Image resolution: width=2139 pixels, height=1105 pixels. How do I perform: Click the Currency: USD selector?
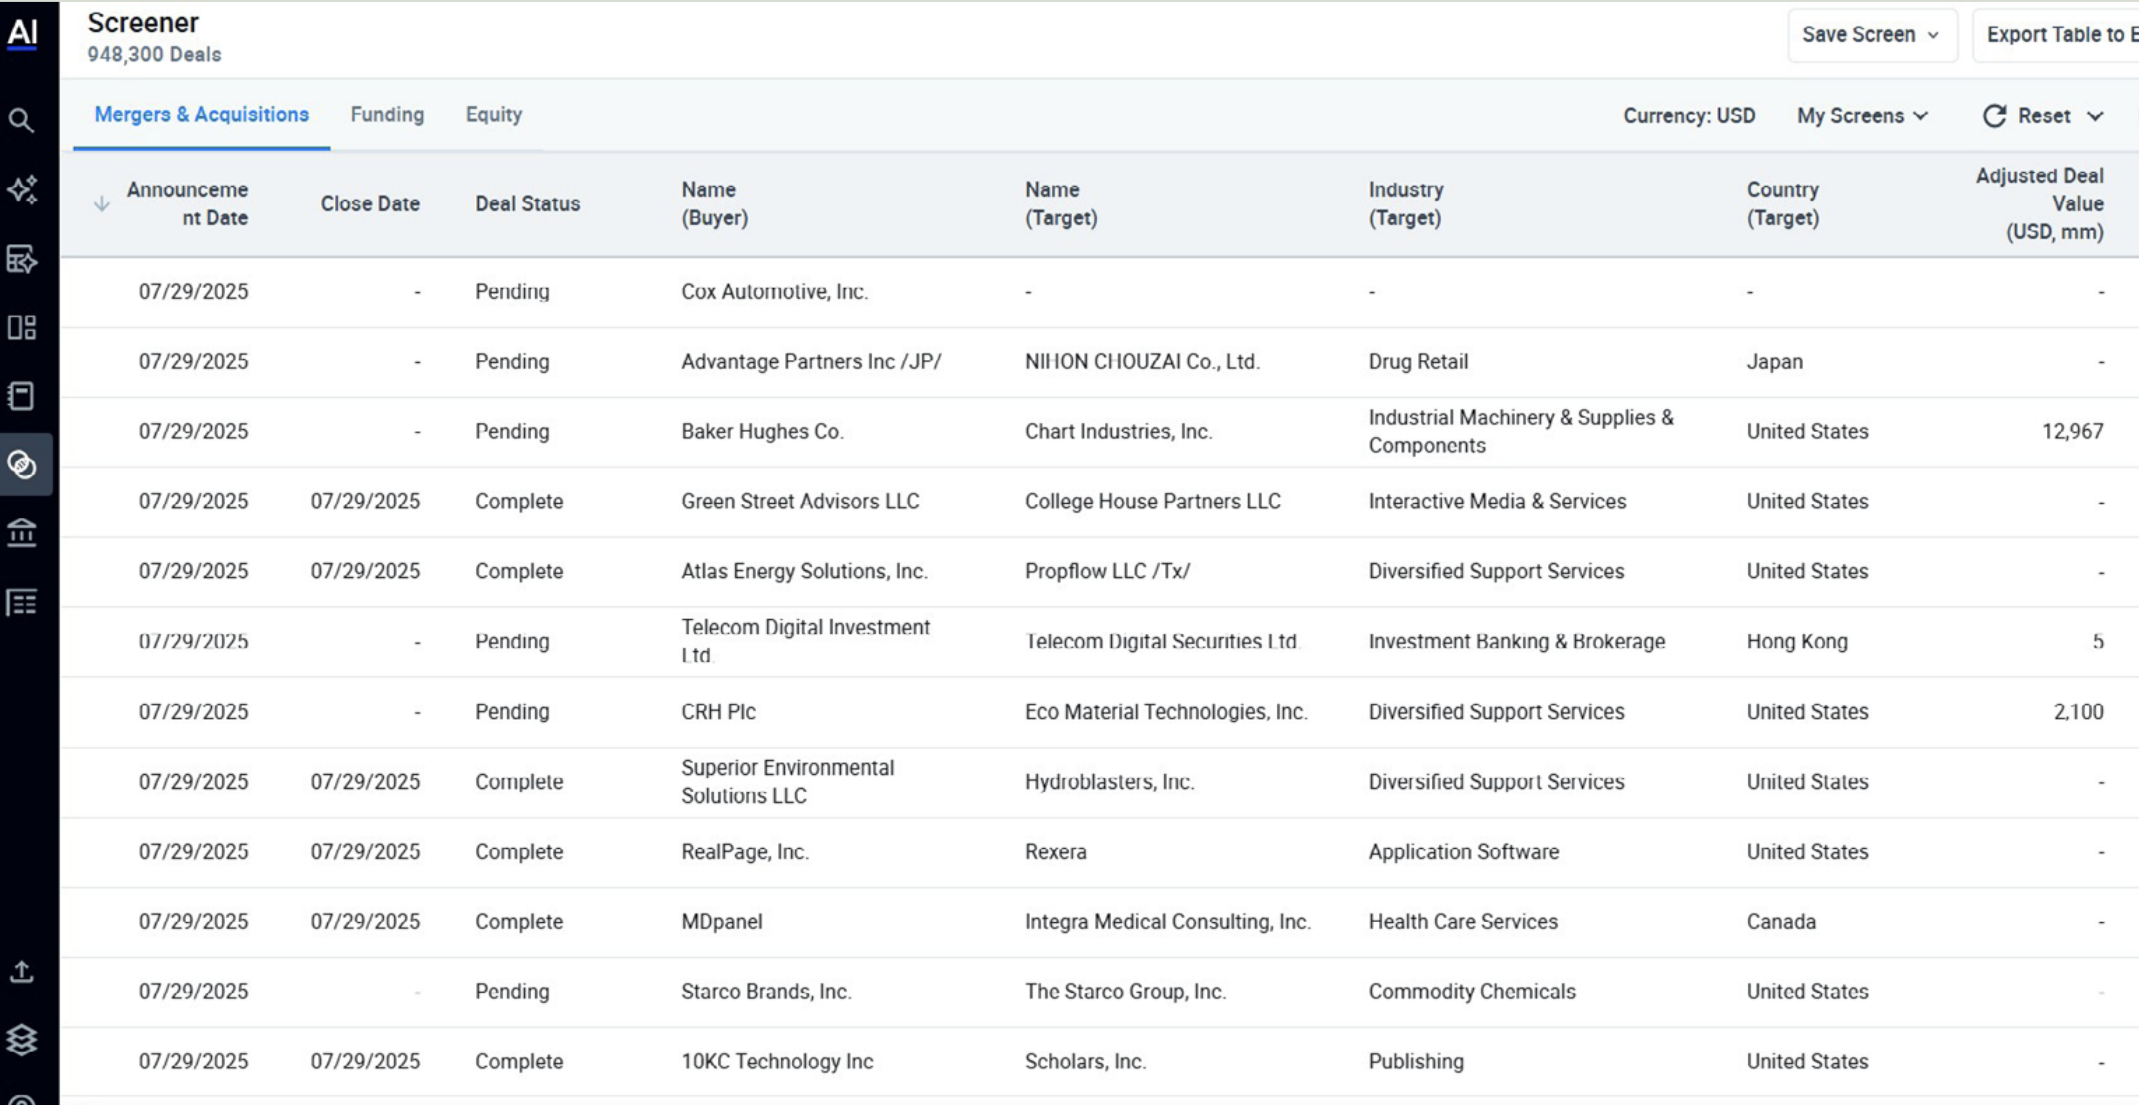point(1689,116)
